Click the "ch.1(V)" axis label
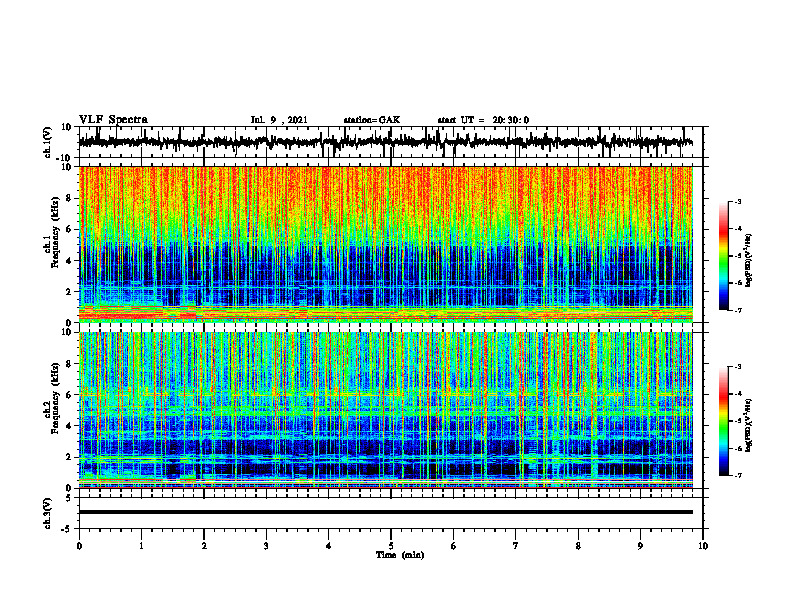The image size is (792, 612). click(x=48, y=142)
